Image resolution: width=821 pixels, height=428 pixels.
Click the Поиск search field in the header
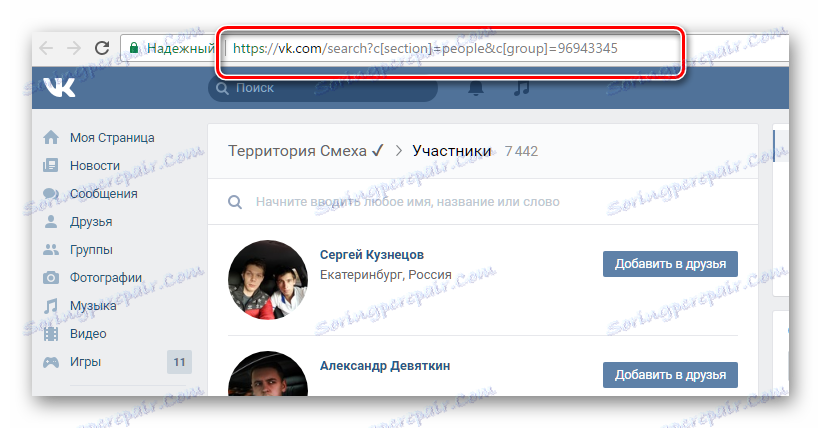click(x=323, y=88)
